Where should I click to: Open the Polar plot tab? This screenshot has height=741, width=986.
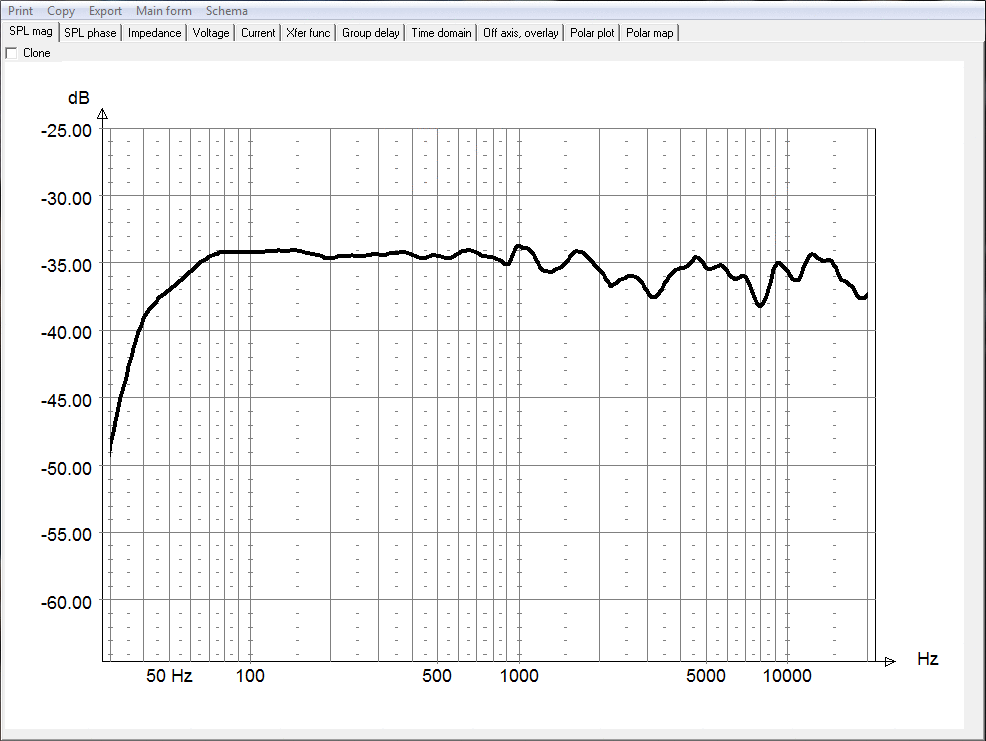pos(592,33)
